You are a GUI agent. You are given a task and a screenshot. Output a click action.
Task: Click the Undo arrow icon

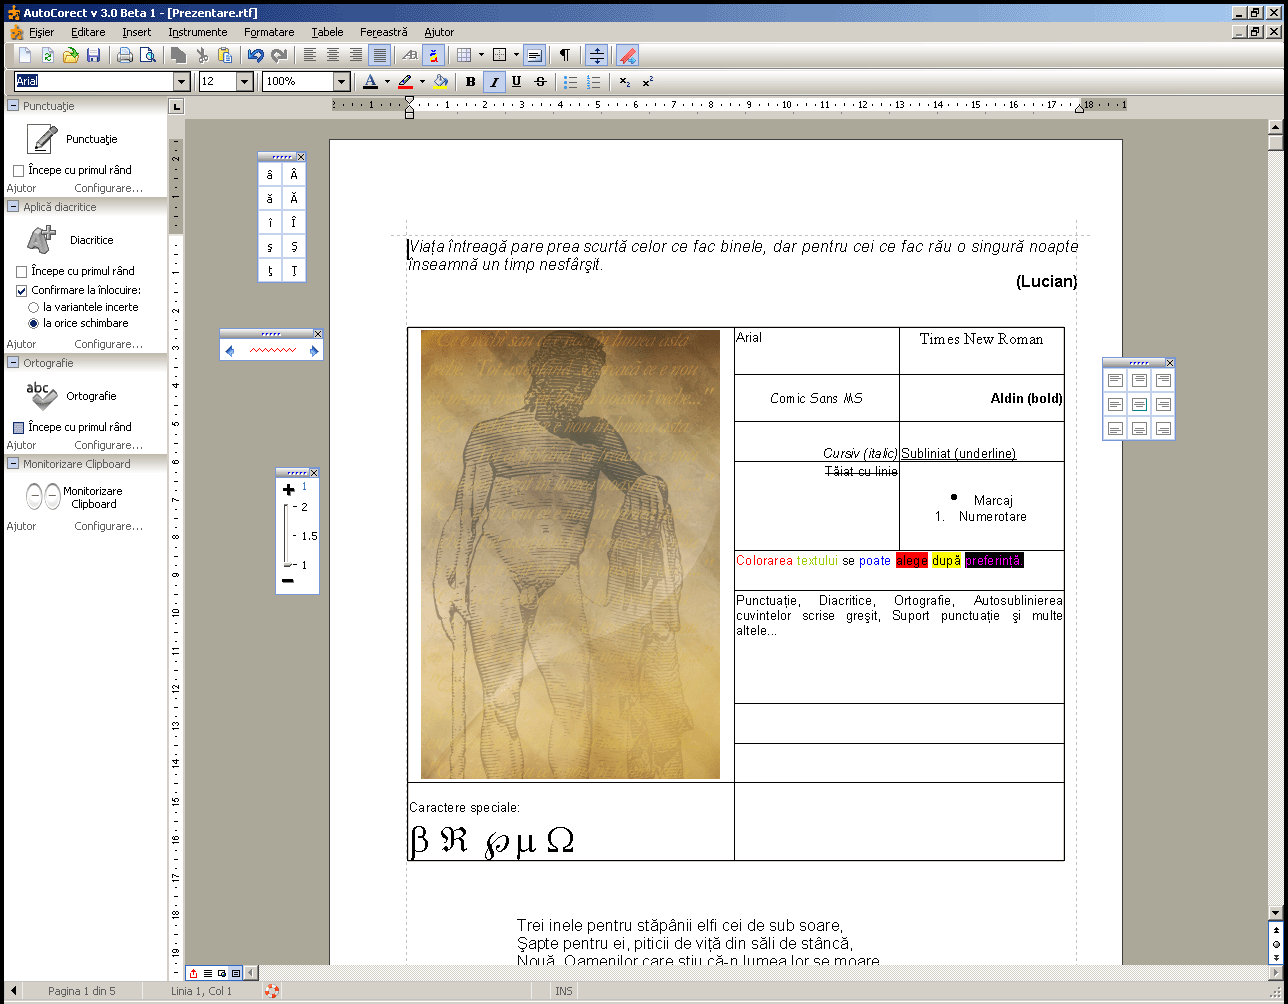[x=256, y=56]
